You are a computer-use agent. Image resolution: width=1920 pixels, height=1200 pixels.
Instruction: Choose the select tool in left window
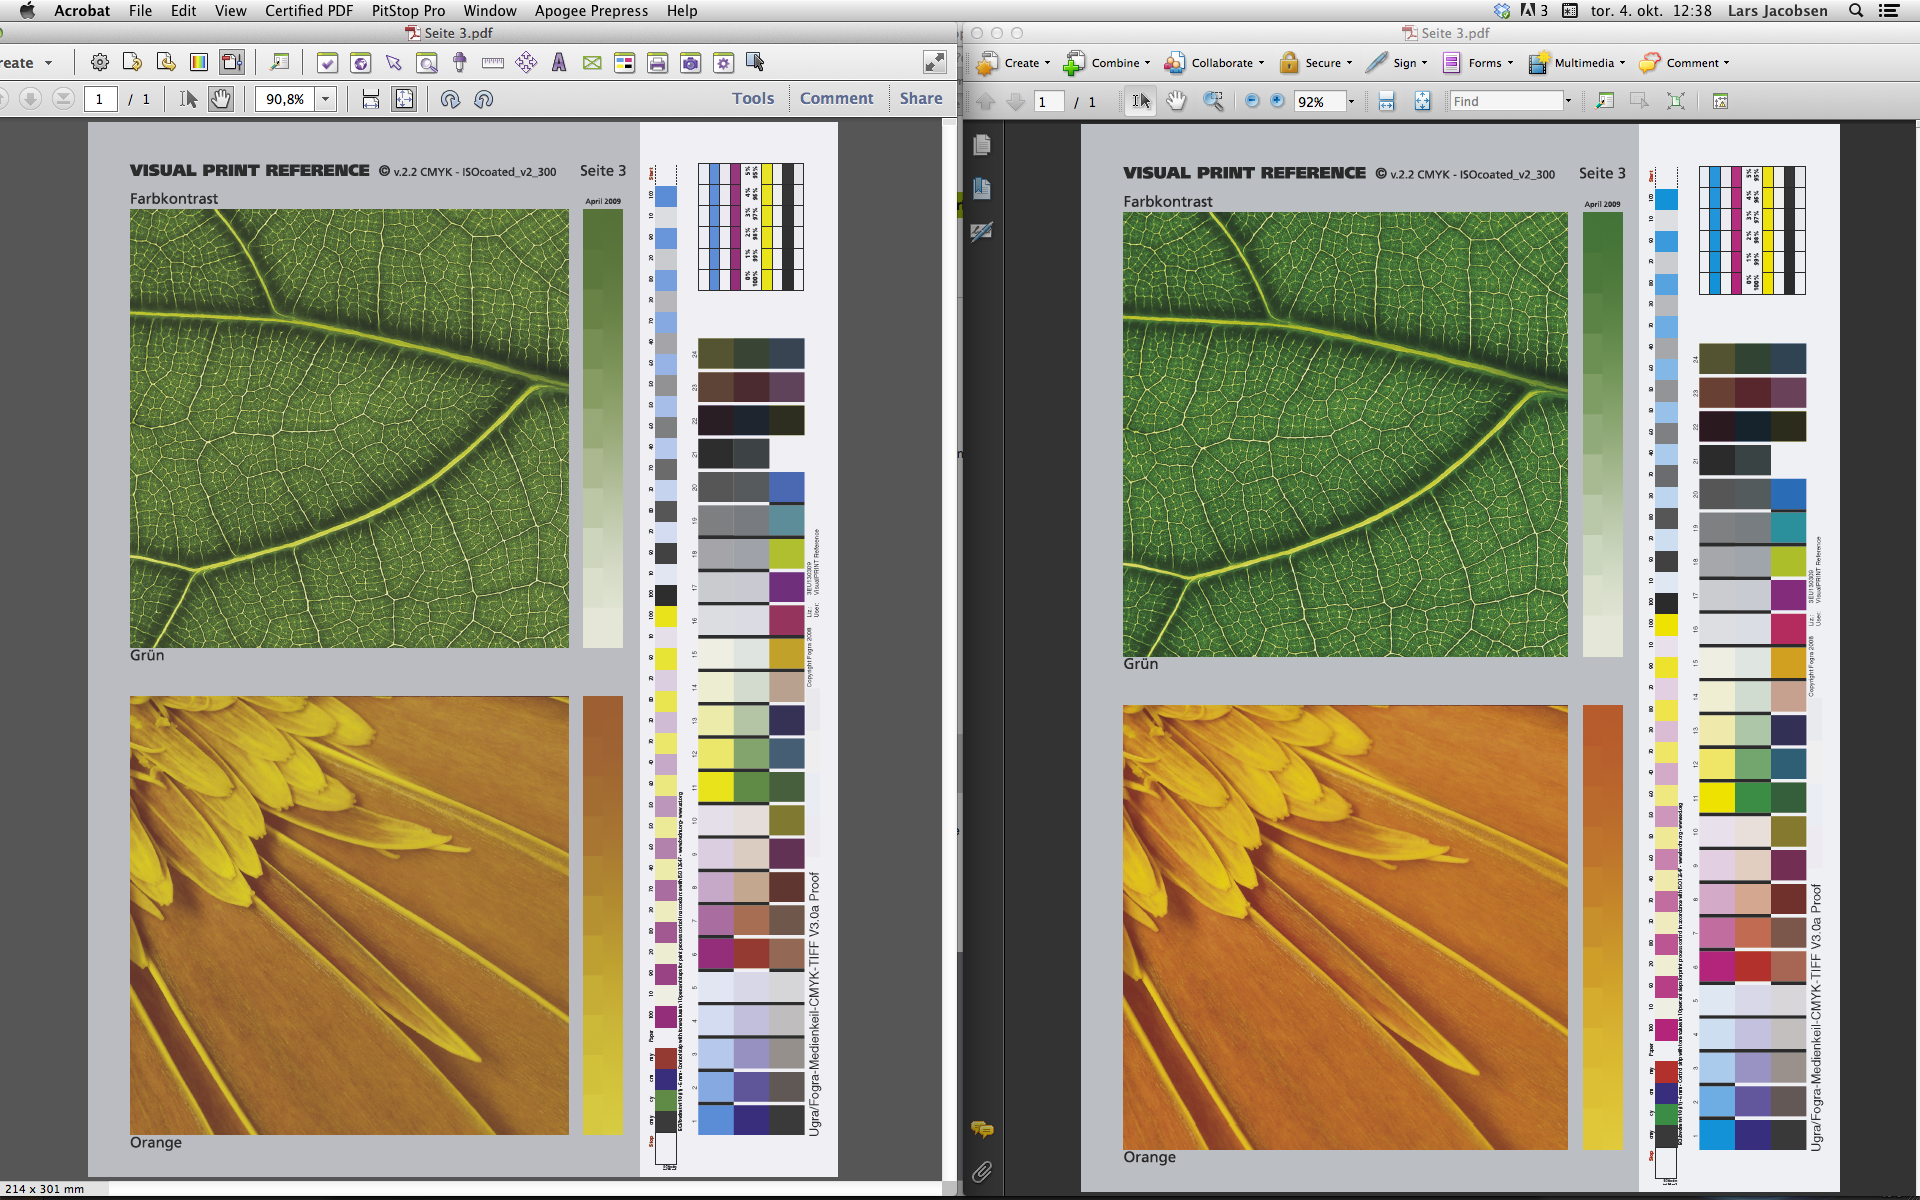tap(188, 99)
